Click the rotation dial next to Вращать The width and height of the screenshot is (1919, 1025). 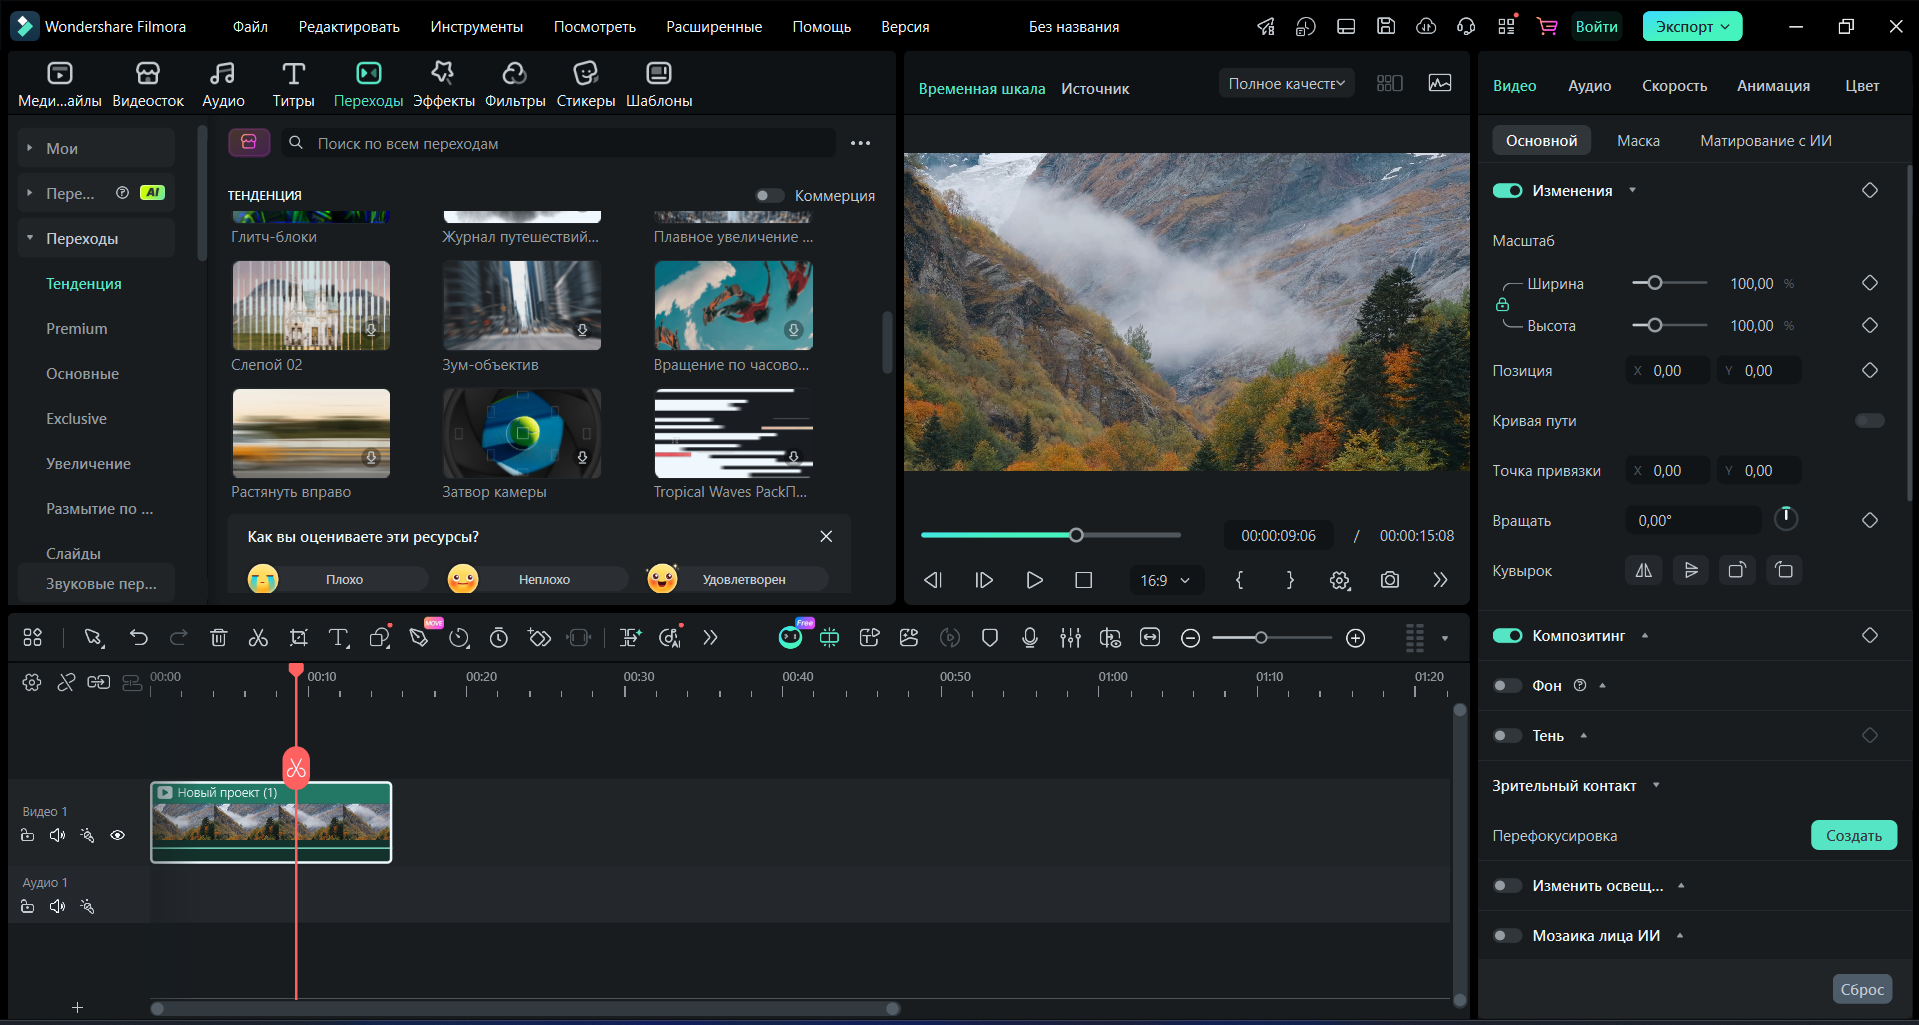pos(1785,518)
